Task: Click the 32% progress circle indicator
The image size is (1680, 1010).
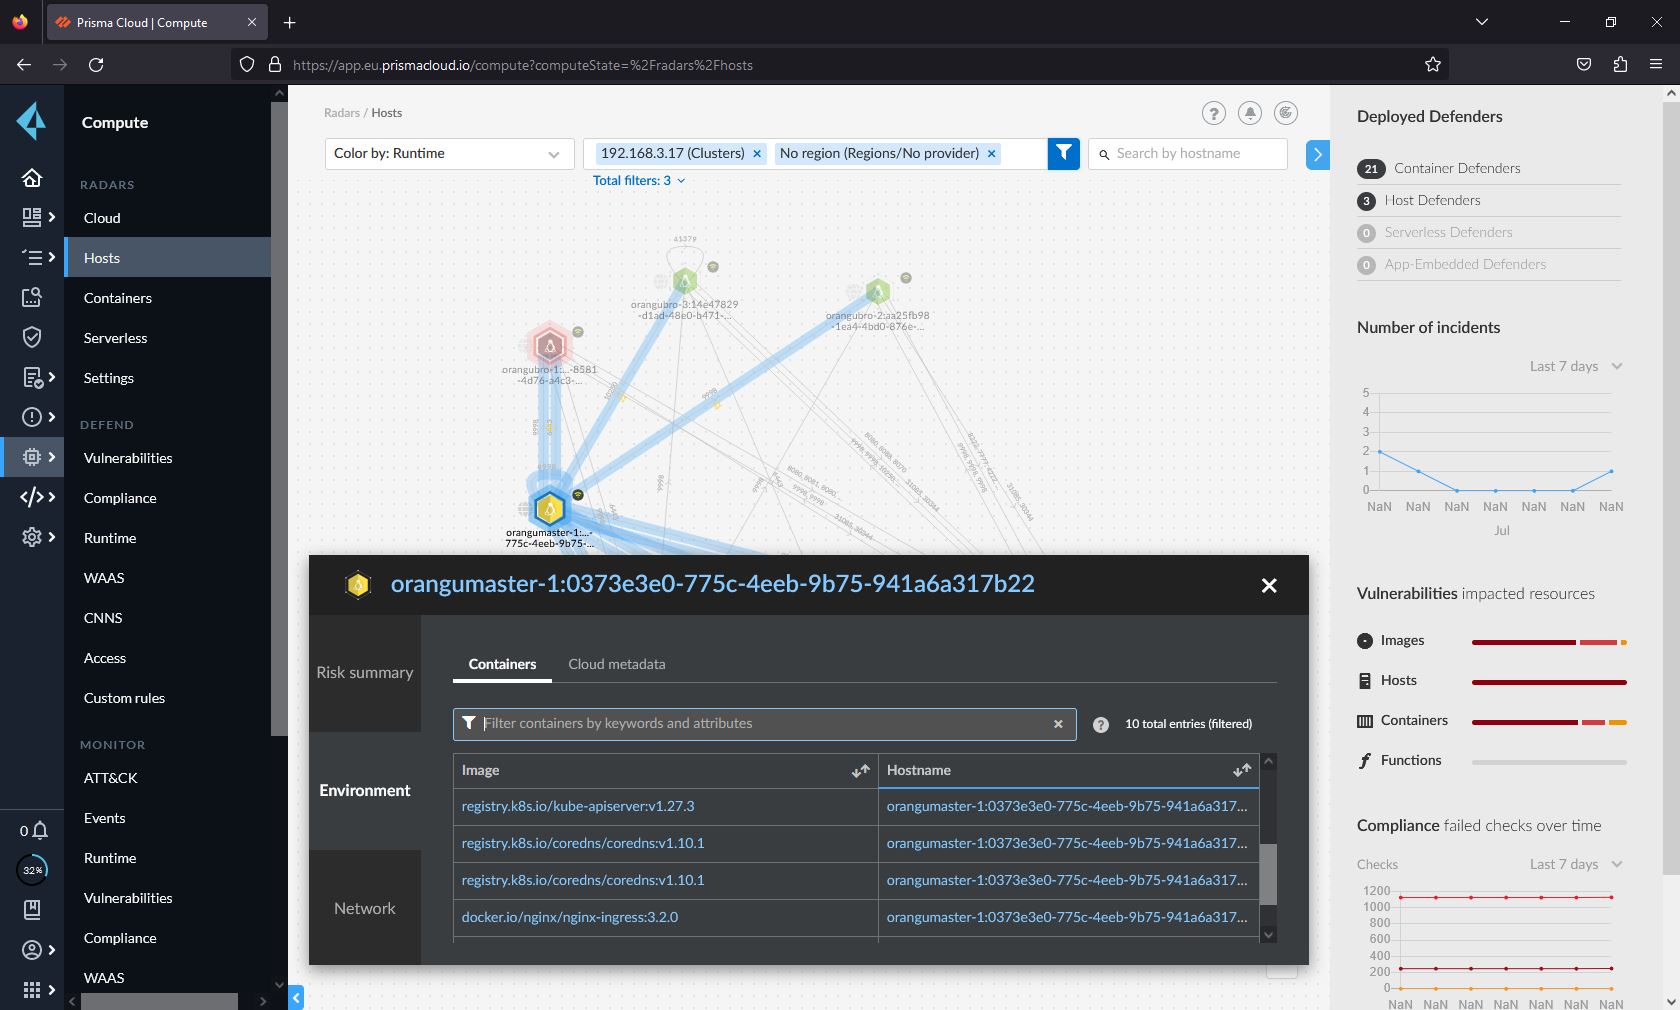Action: pos(33,870)
